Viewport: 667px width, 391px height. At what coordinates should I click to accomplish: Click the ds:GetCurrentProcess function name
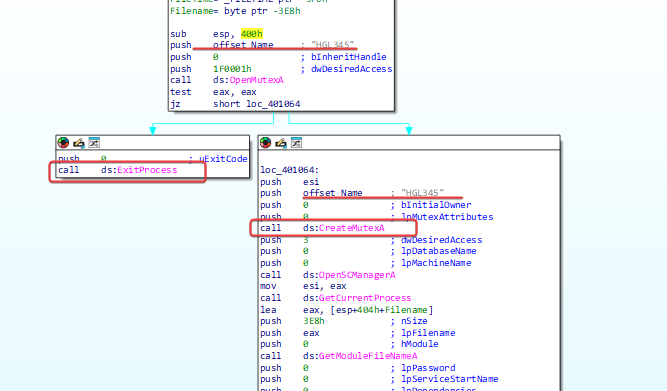(357, 298)
